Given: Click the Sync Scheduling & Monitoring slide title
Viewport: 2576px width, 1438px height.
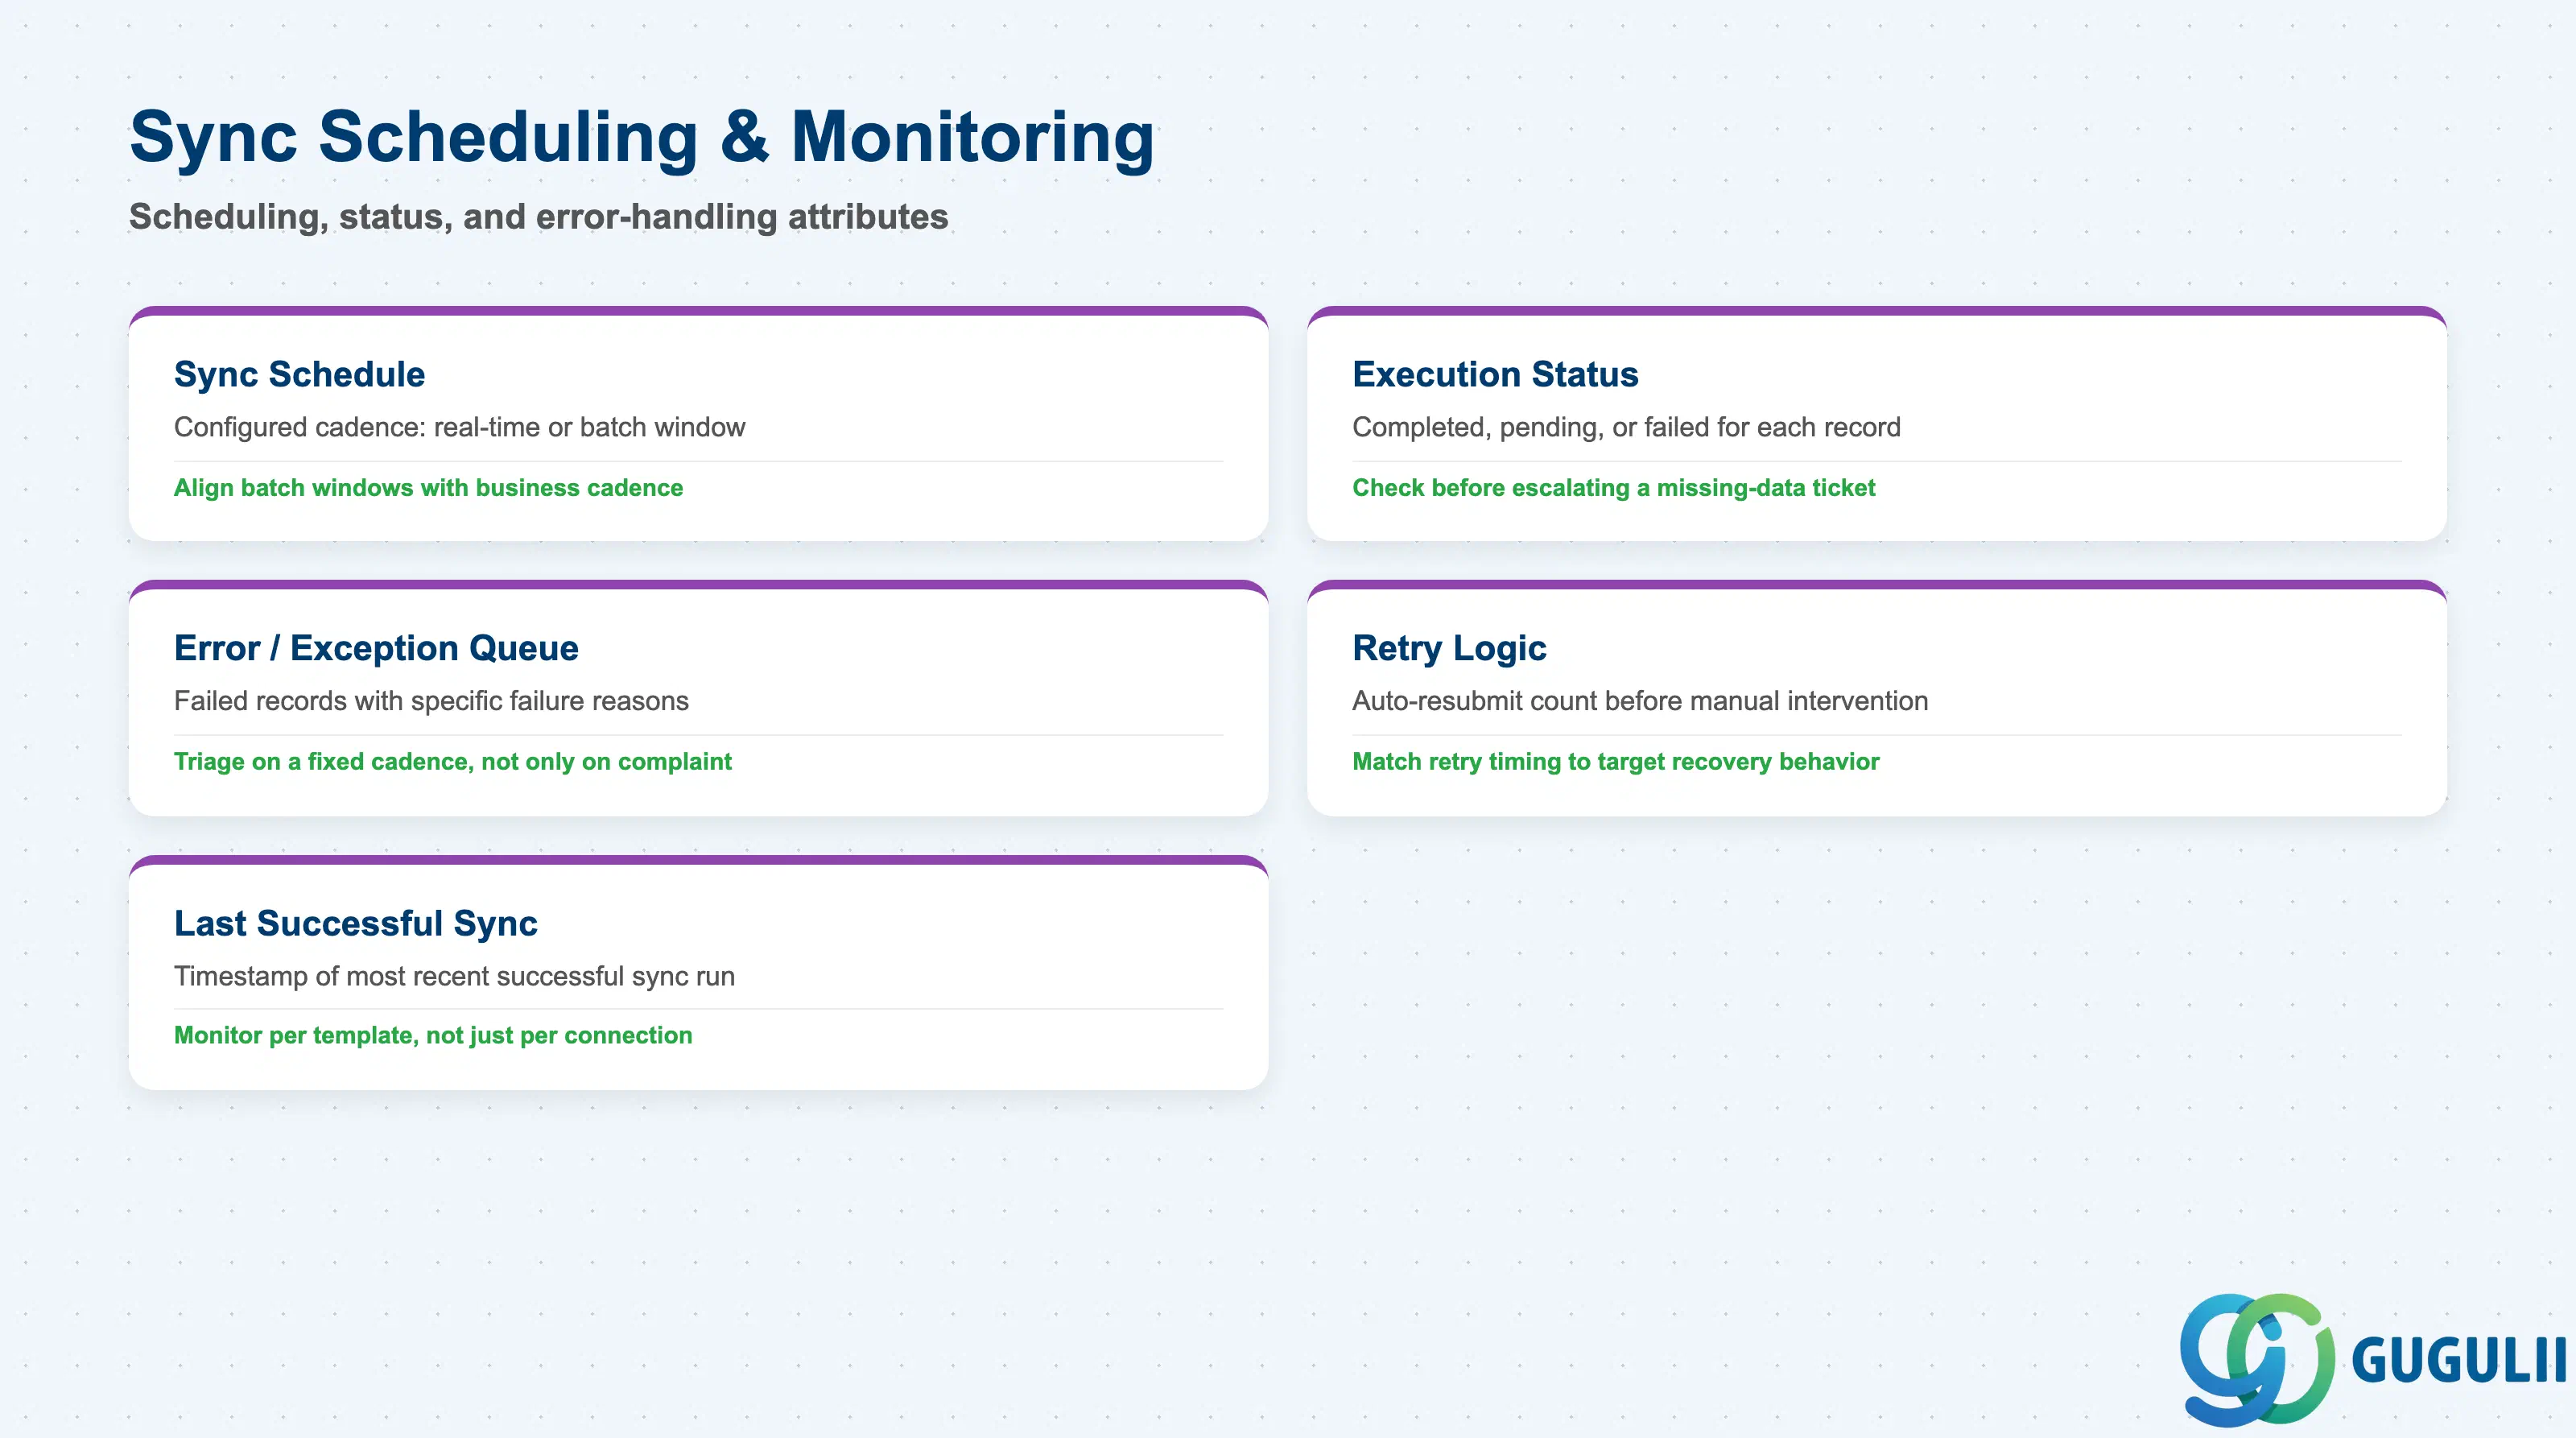Looking at the screenshot, I should coord(642,137).
